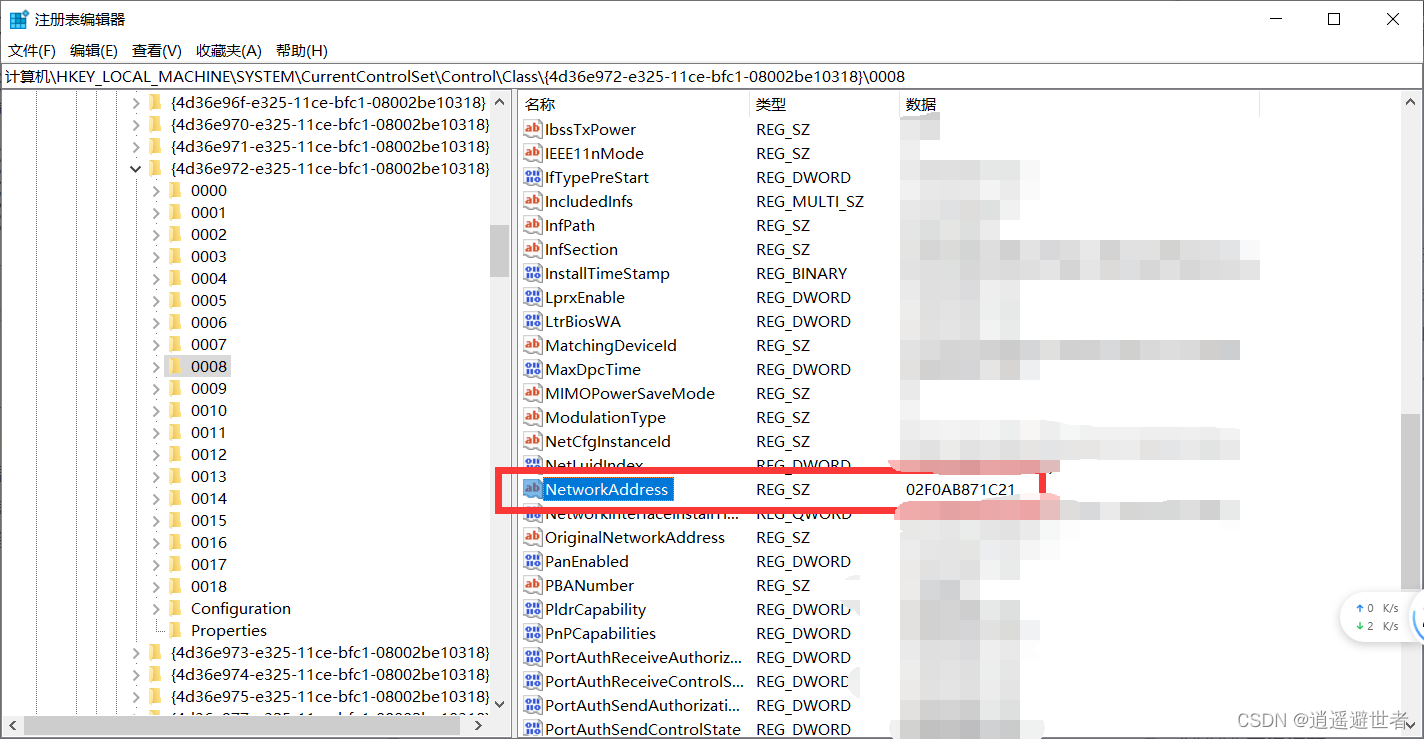Viewport: 1424px width, 739px height.
Task: Click REG_MULTI_SZ type of IncludedInfs
Action: coord(810,201)
